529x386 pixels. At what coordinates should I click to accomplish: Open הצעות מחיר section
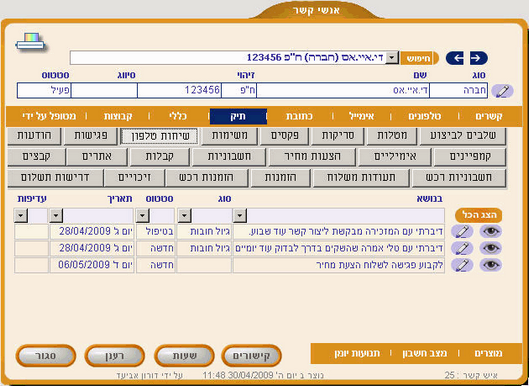tap(312, 157)
